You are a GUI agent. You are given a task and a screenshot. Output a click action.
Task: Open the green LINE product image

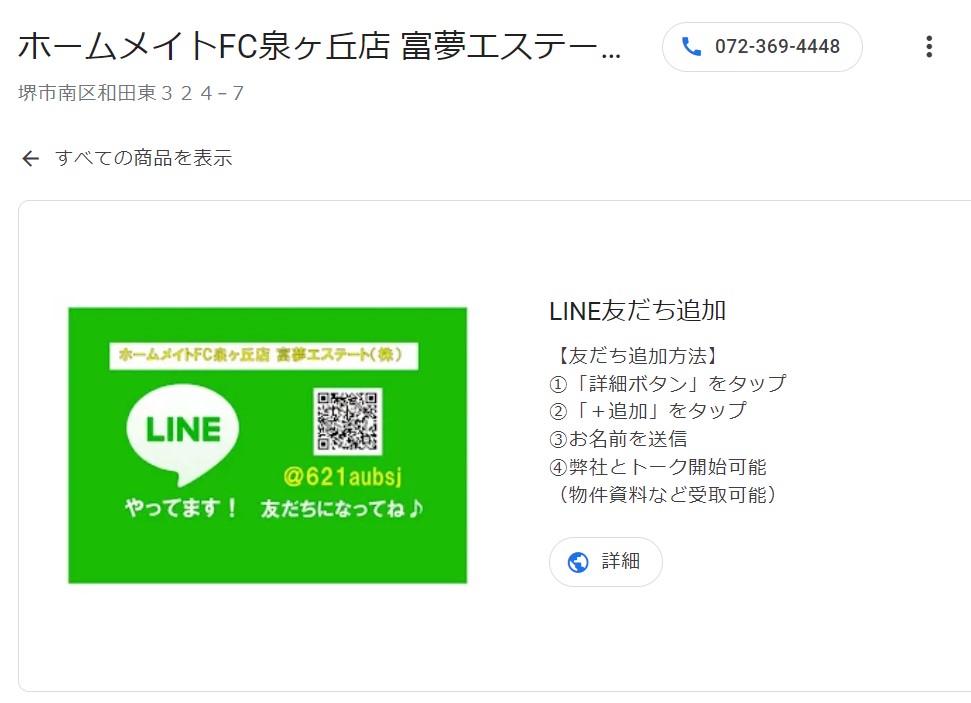[268, 445]
